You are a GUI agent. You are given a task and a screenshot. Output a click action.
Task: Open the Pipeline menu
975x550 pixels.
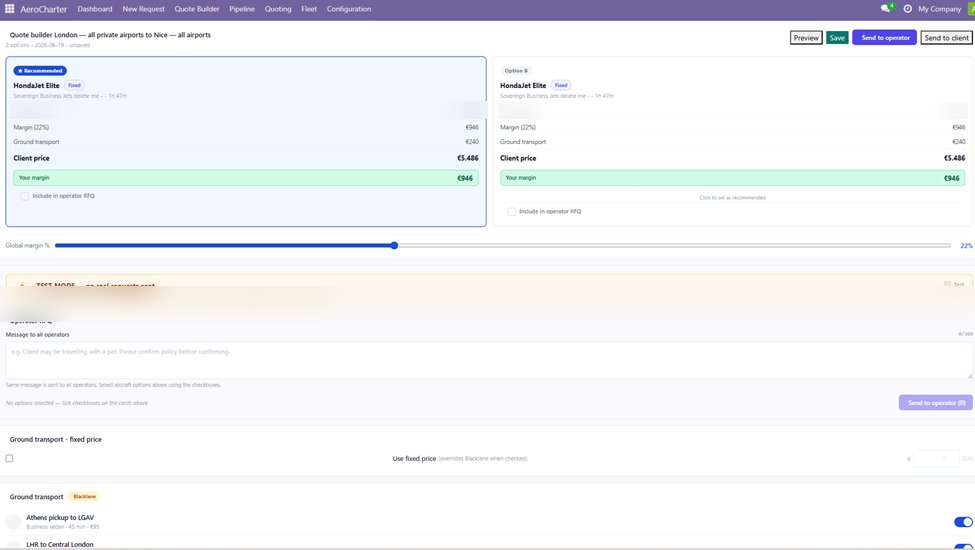(x=242, y=9)
